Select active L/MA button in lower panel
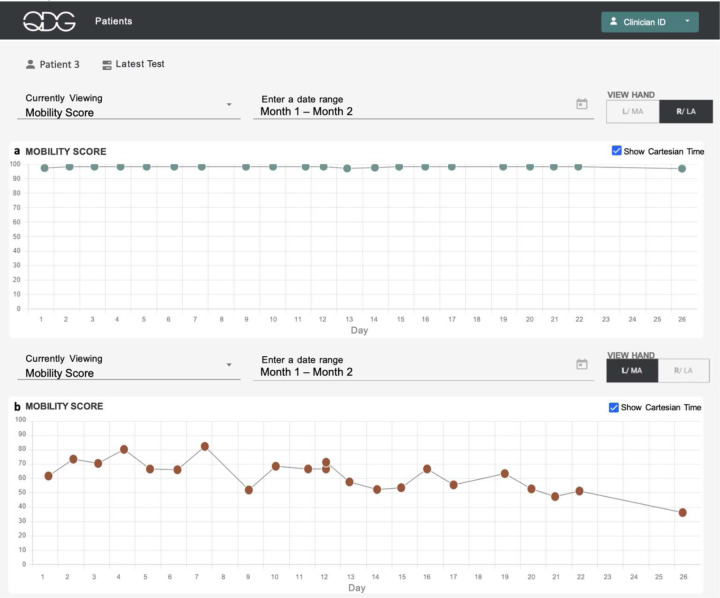Viewport: 720px width, 598px height. [x=632, y=371]
